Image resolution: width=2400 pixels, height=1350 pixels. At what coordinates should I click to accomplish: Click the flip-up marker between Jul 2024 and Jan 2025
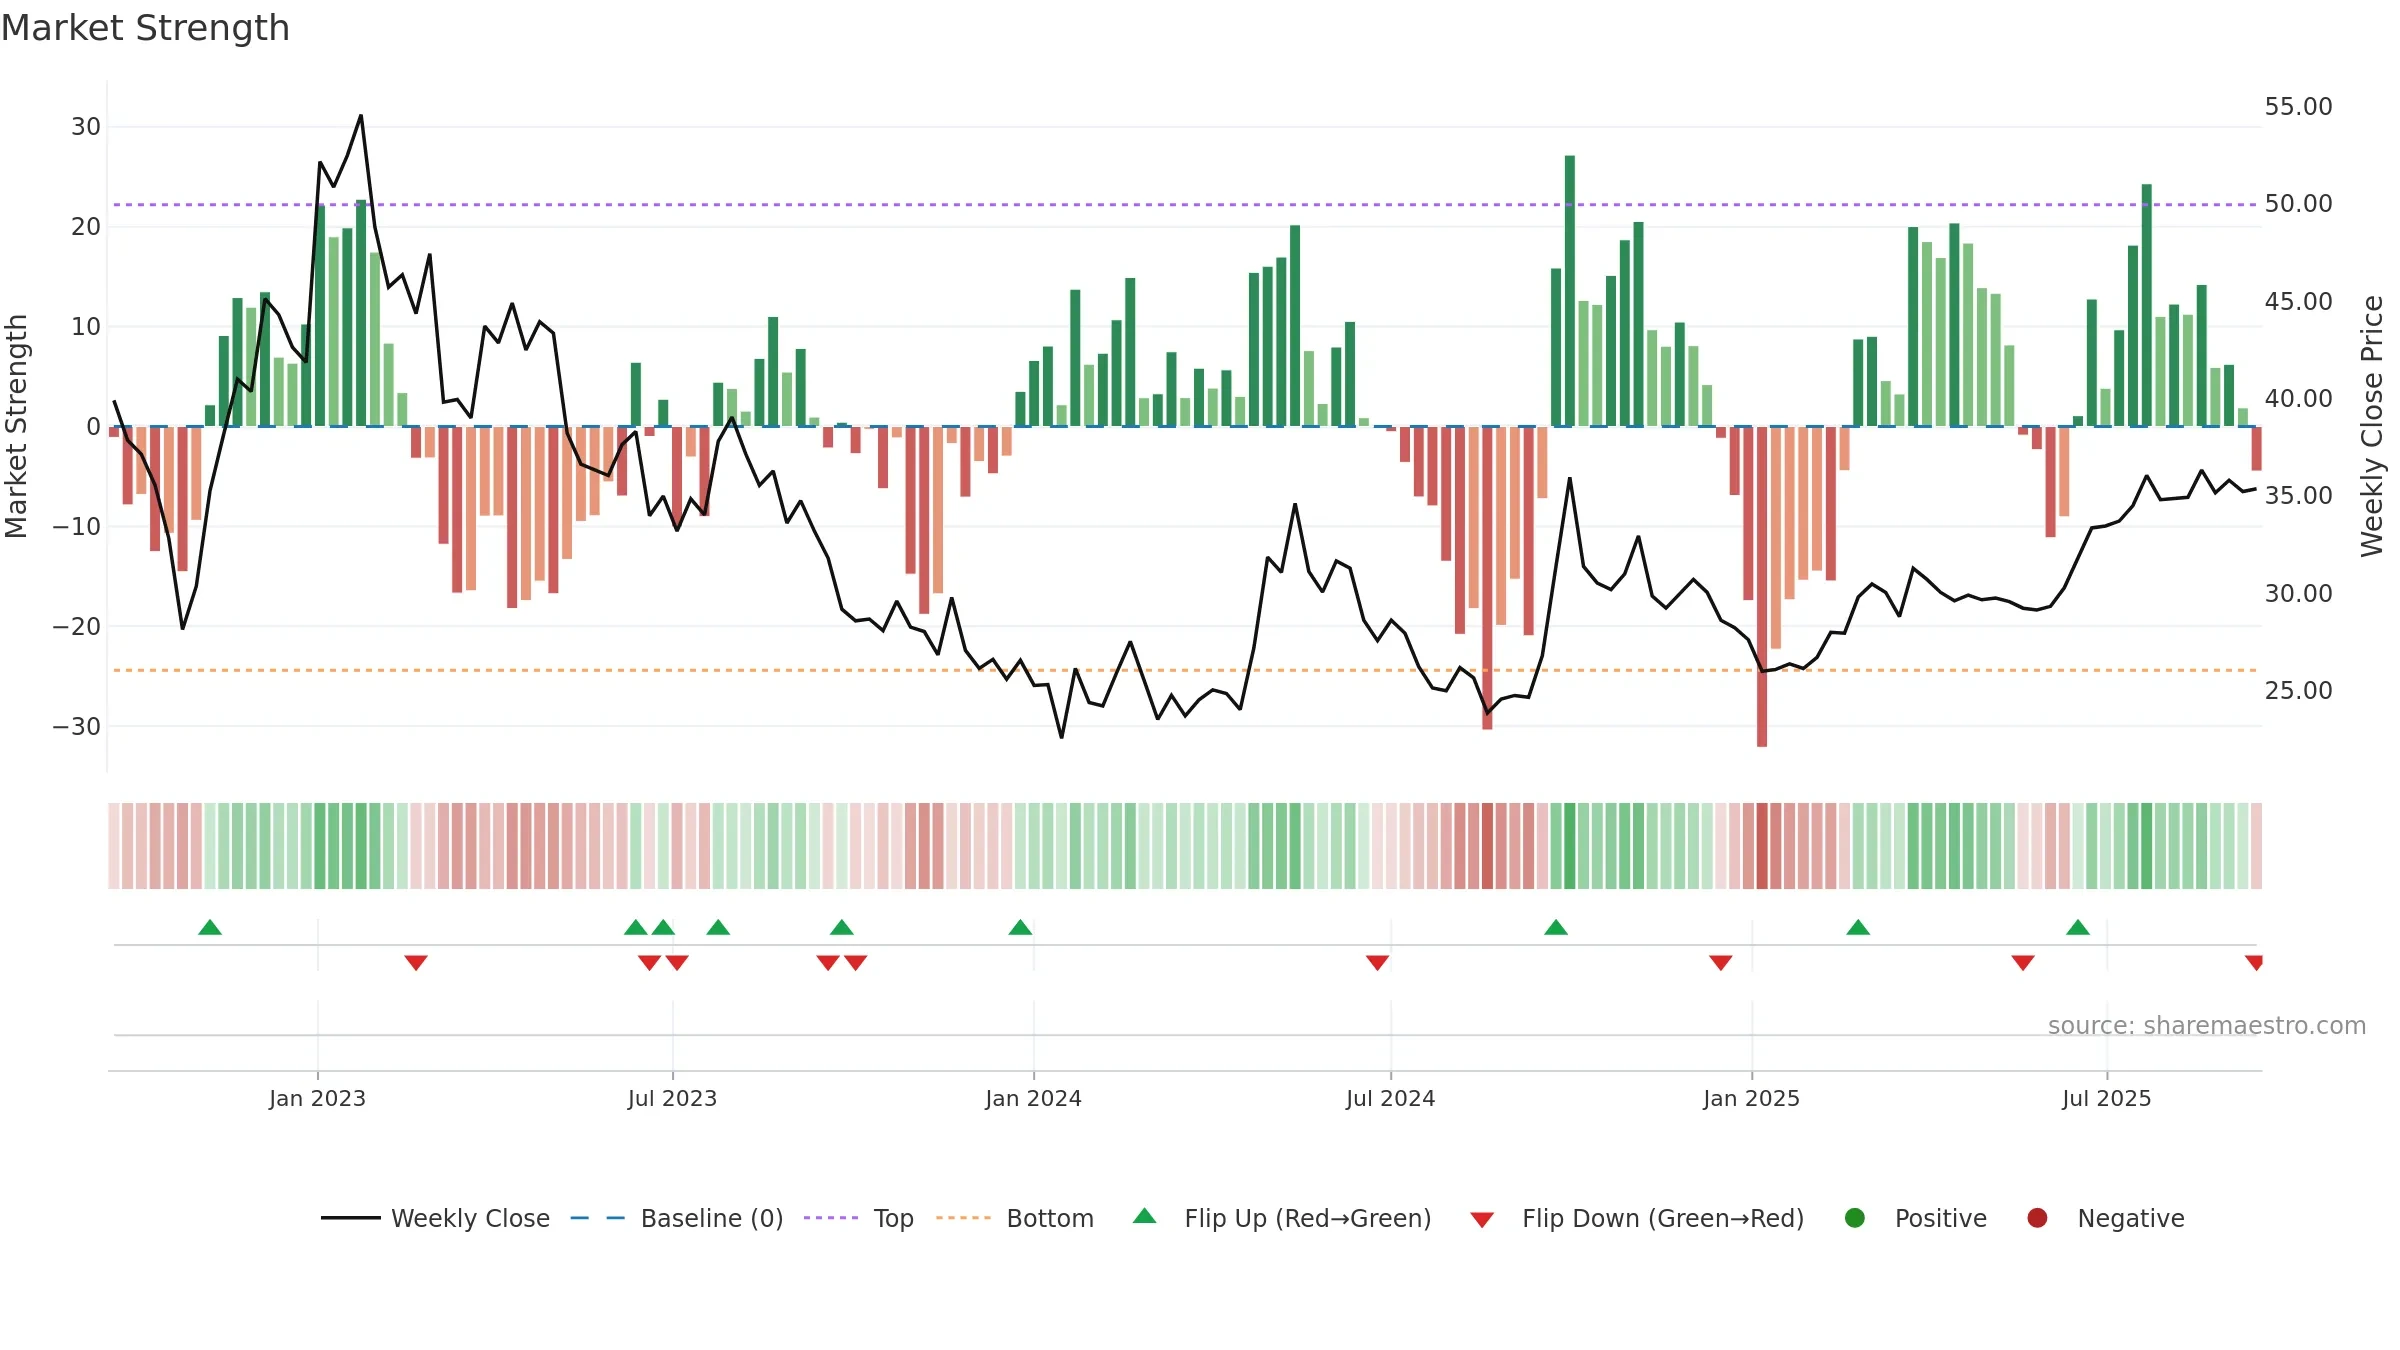point(1556,927)
